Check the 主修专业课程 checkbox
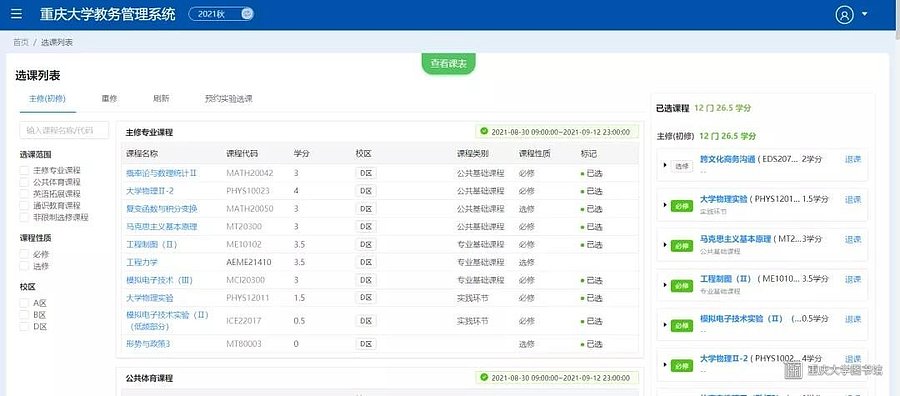 click(24, 170)
